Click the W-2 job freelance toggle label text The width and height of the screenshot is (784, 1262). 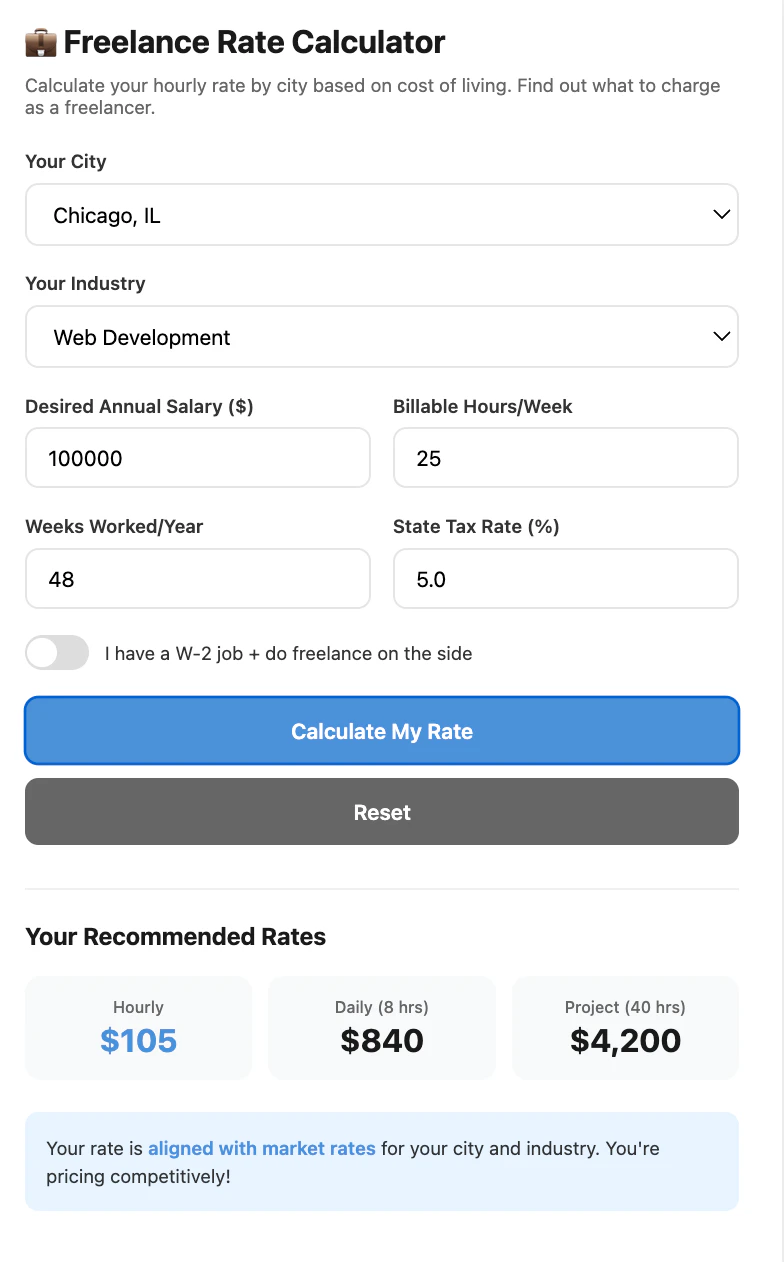pos(288,654)
